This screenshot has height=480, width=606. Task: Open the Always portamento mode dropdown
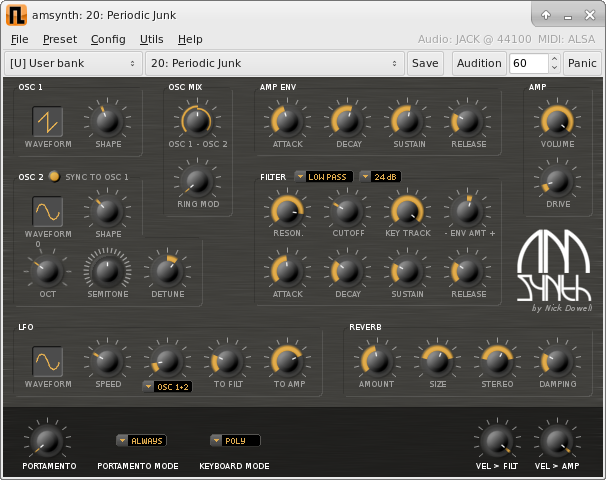coord(141,441)
